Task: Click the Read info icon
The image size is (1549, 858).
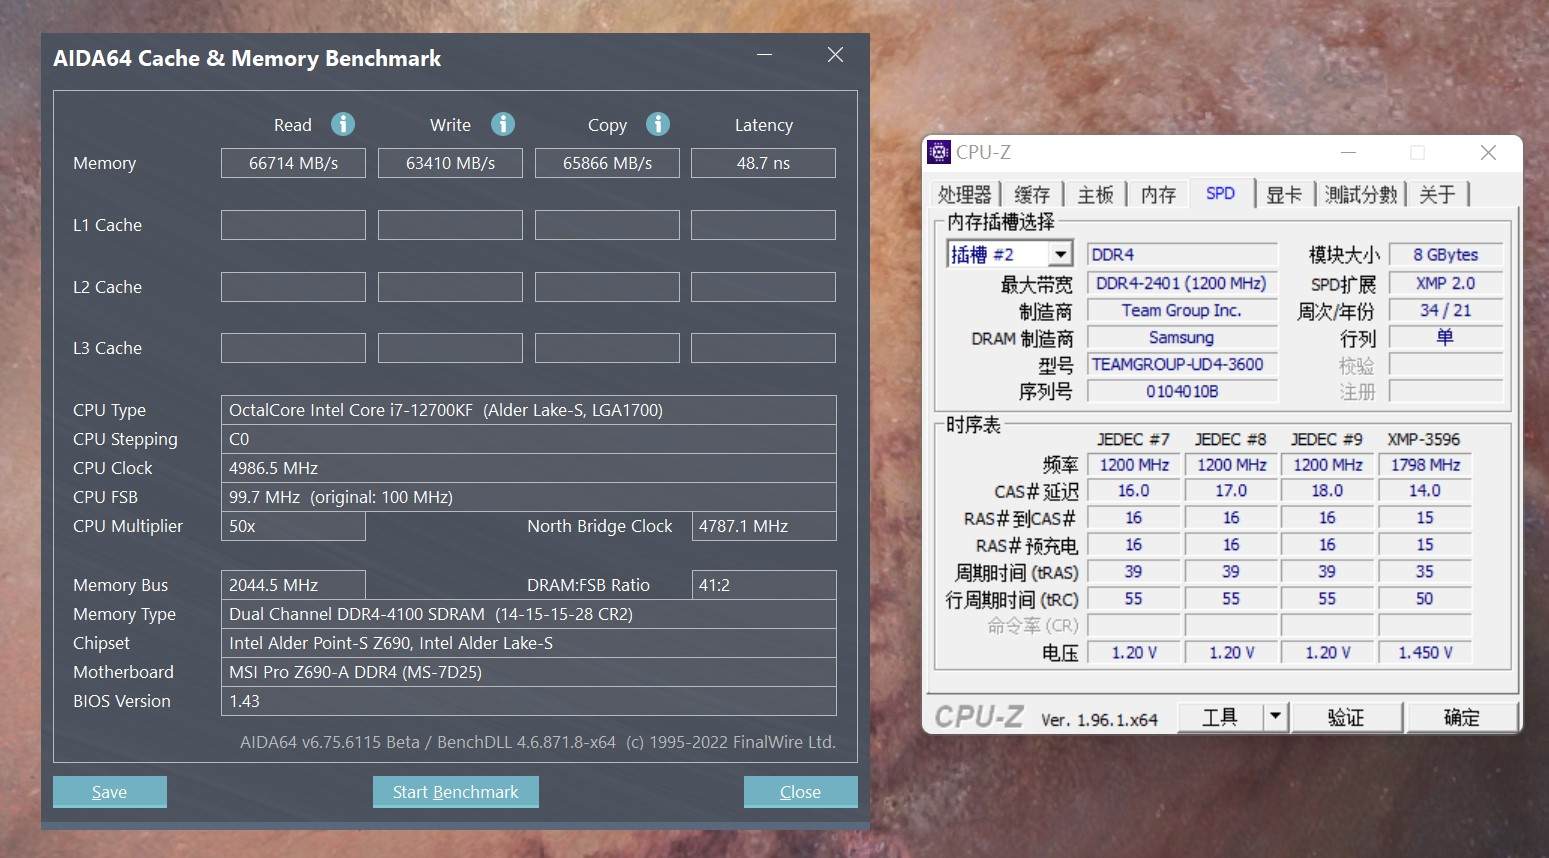Action: [343, 124]
